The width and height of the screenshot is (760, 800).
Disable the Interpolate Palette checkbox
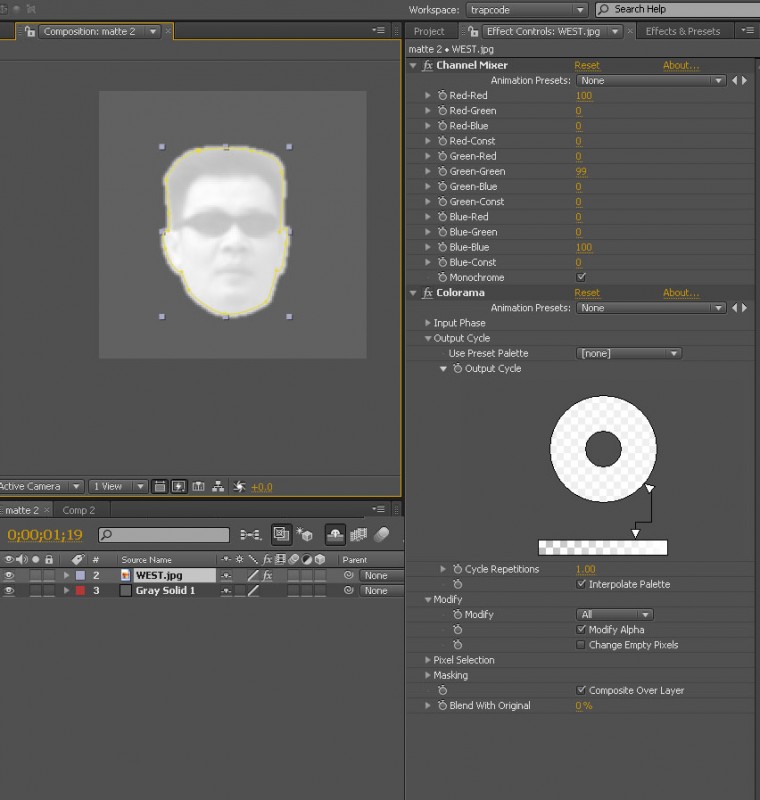tap(582, 584)
